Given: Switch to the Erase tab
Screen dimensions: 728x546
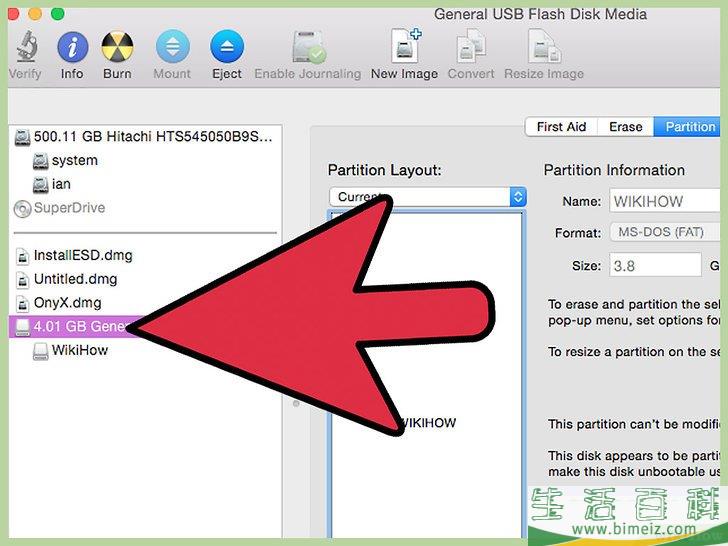Looking at the screenshot, I should (x=626, y=127).
